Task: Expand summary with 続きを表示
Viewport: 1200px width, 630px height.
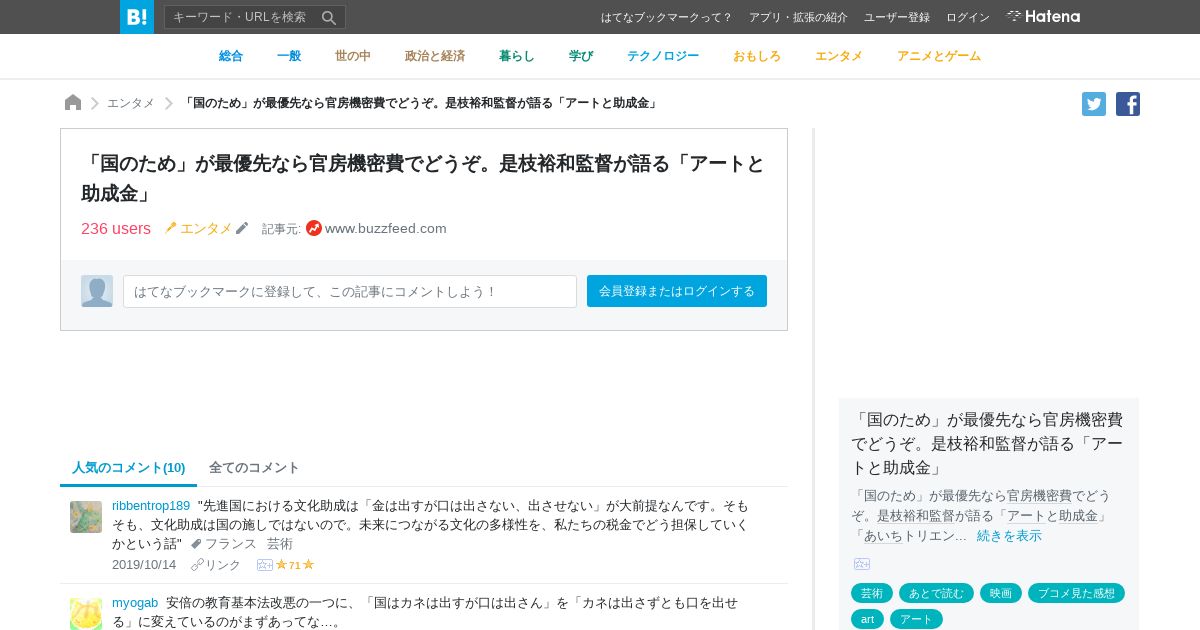Action: [1009, 536]
